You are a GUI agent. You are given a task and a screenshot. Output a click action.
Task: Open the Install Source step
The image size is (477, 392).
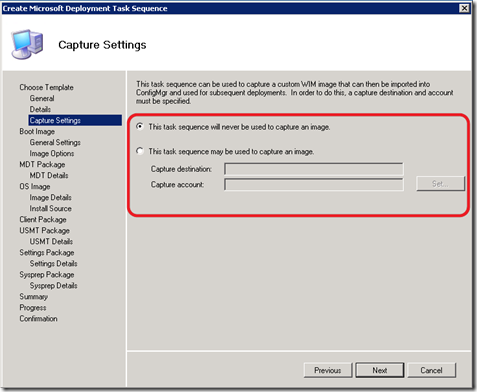50,208
